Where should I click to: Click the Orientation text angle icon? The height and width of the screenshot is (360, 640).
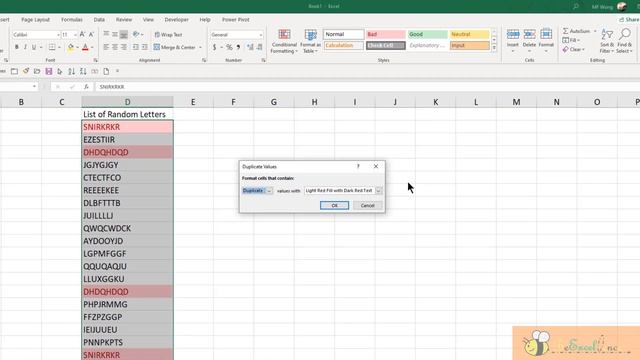tap(136, 34)
